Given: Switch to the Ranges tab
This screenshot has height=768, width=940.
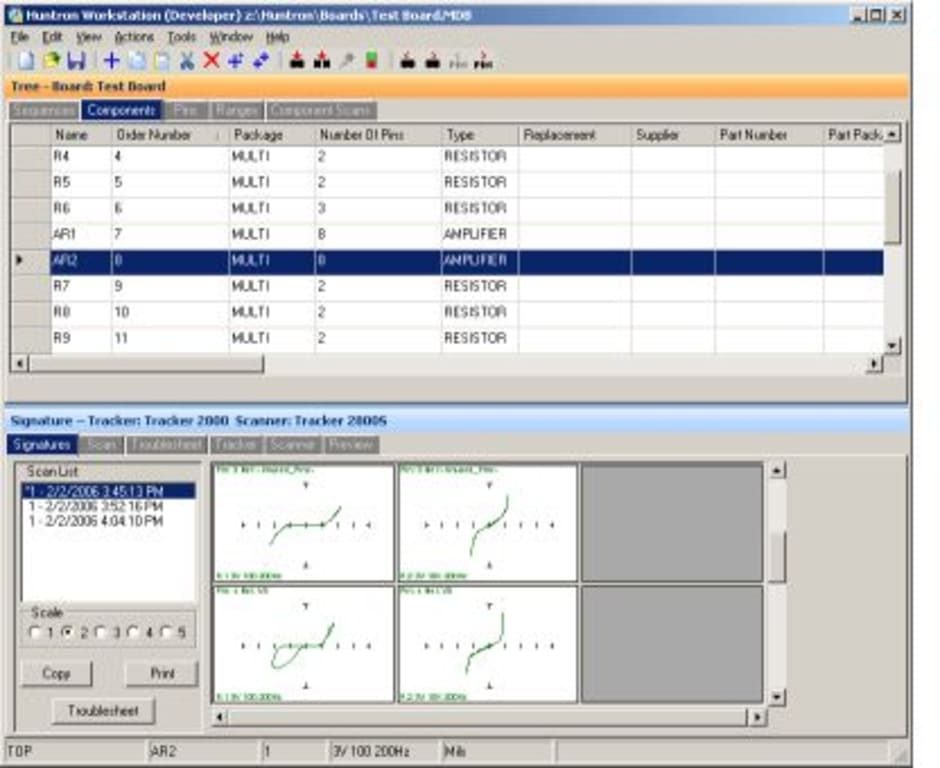Looking at the screenshot, I should click(x=237, y=110).
